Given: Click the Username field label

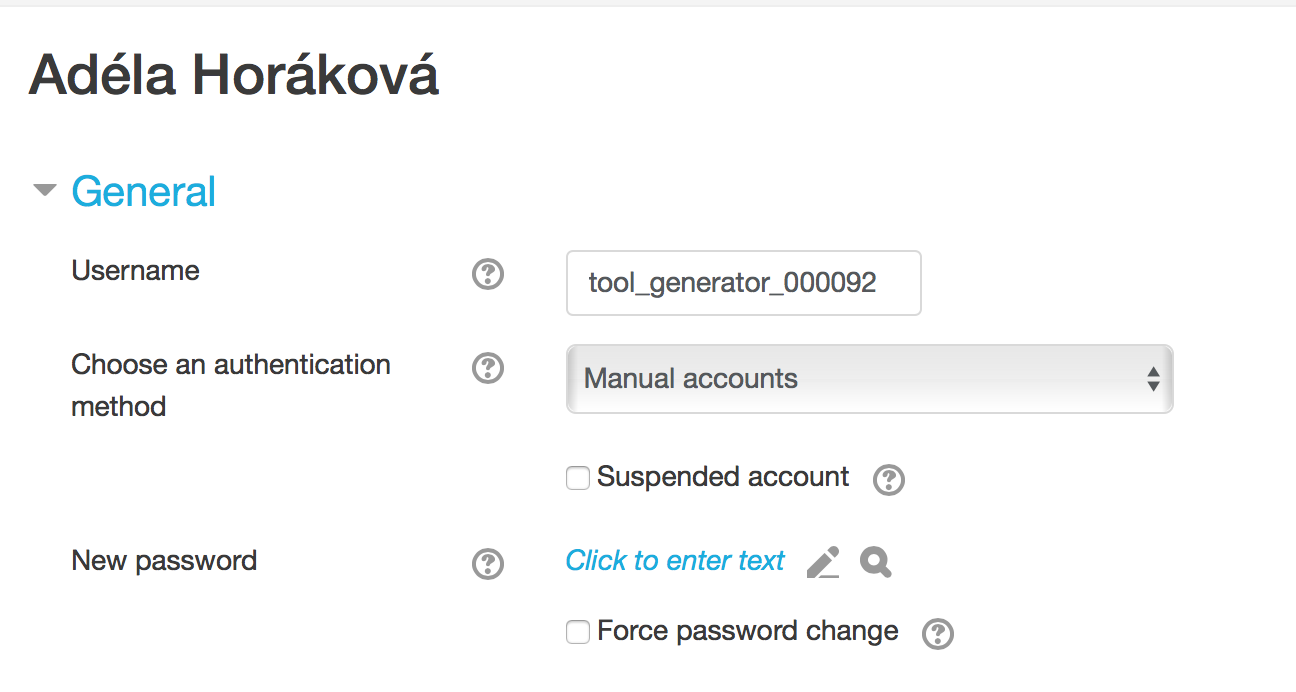Looking at the screenshot, I should (x=135, y=271).
